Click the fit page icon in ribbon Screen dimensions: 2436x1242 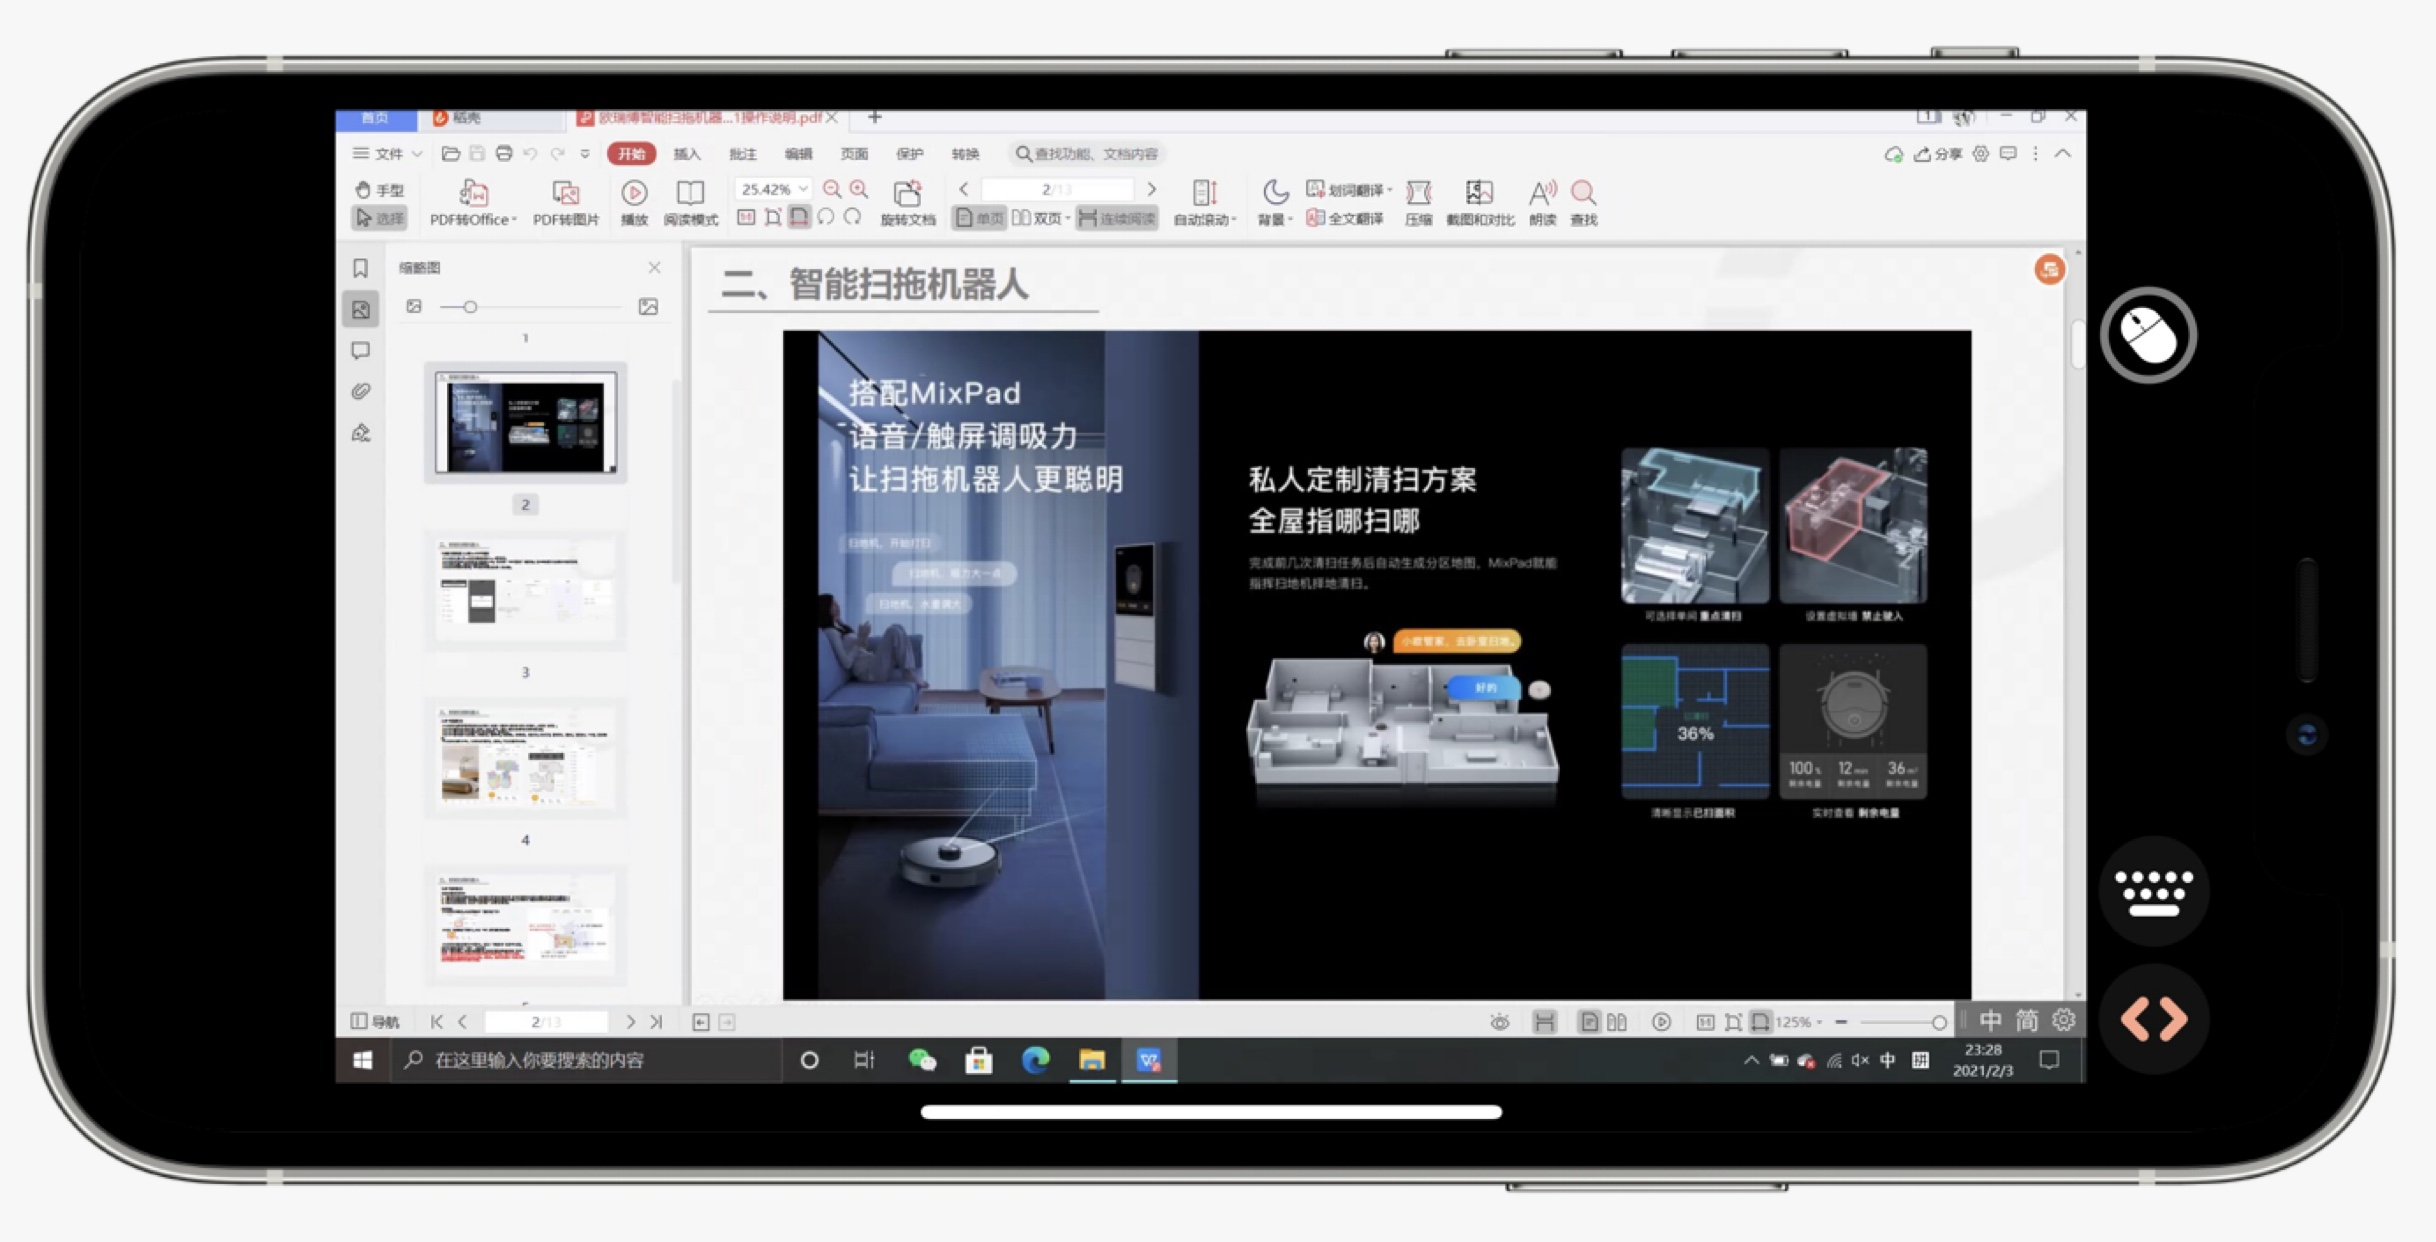tap(773, 217)
